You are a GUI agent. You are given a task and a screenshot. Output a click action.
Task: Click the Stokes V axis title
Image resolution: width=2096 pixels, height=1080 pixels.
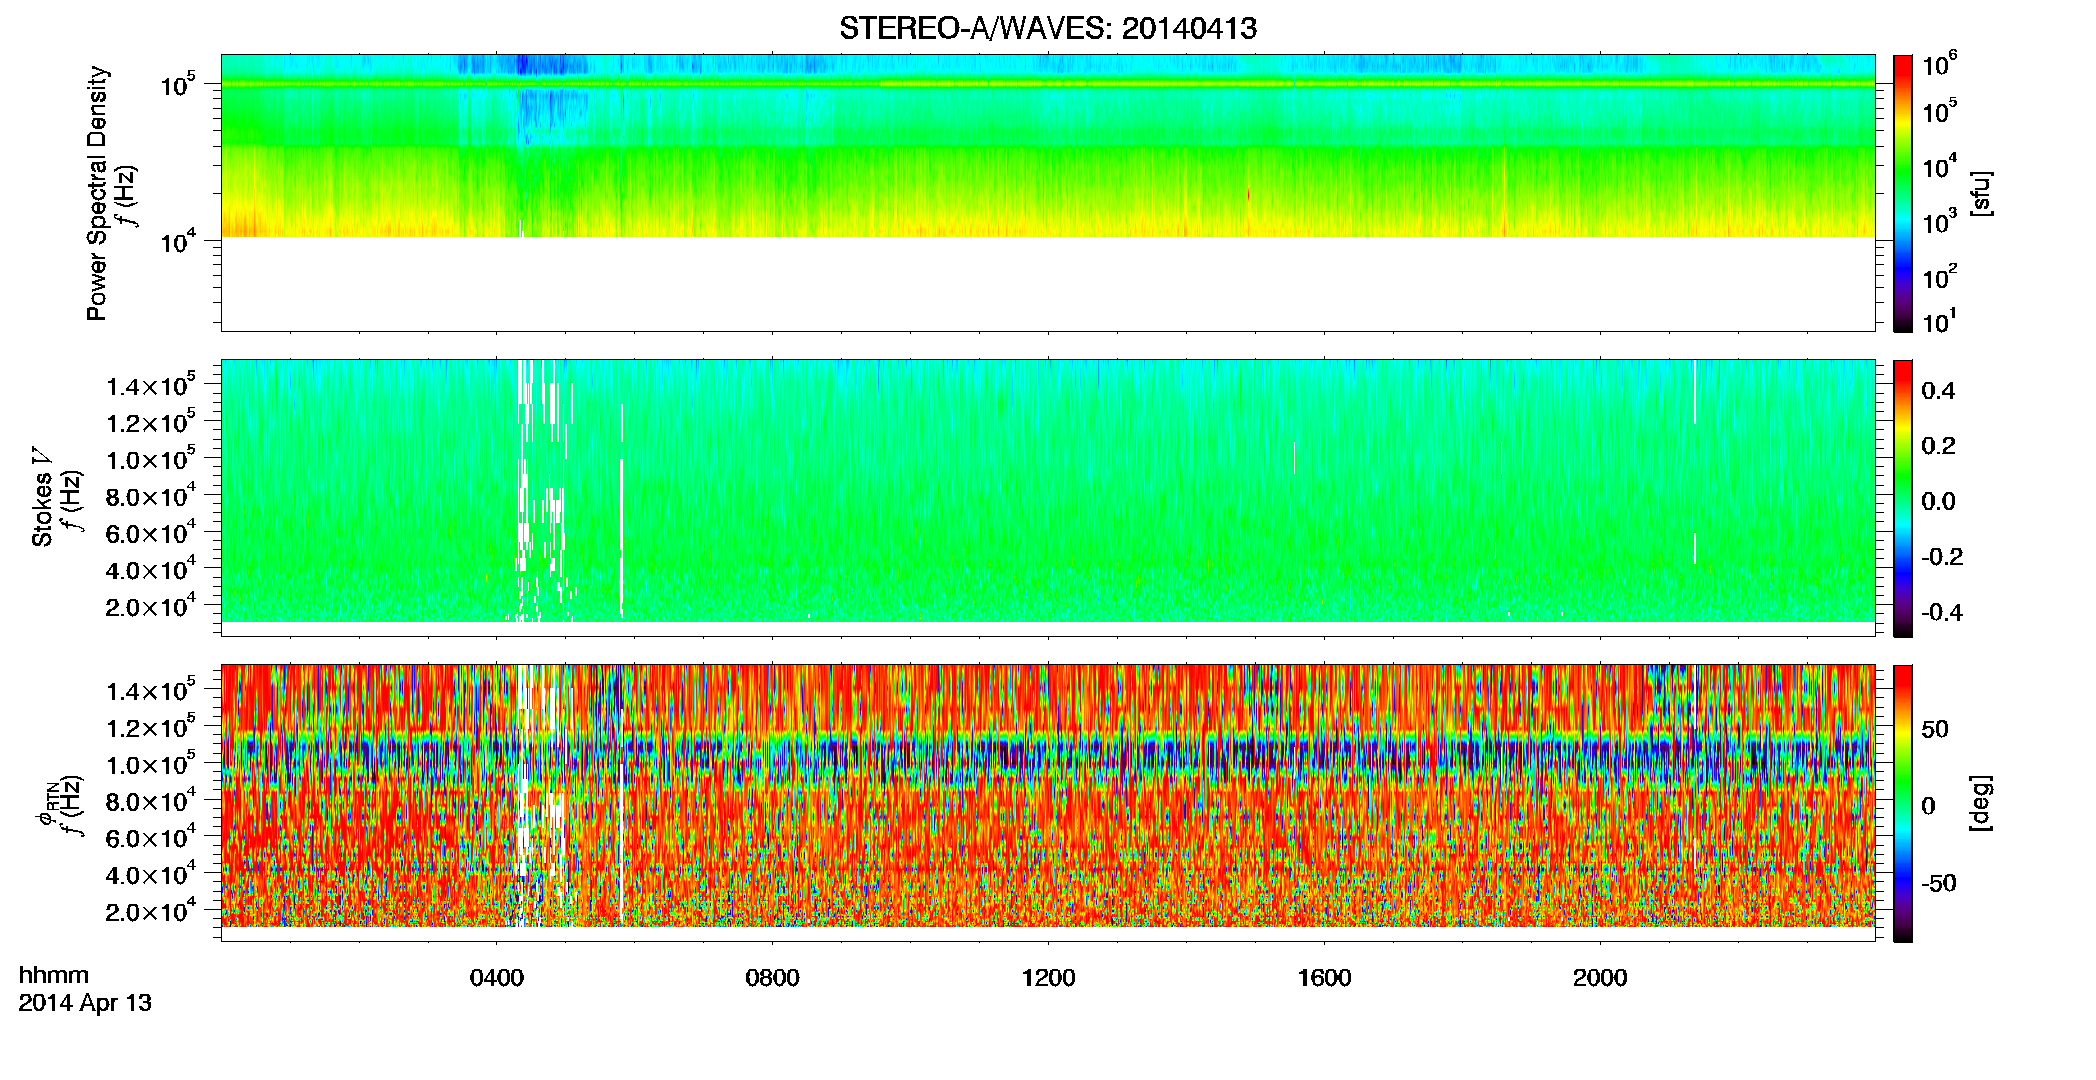(42, 497)
